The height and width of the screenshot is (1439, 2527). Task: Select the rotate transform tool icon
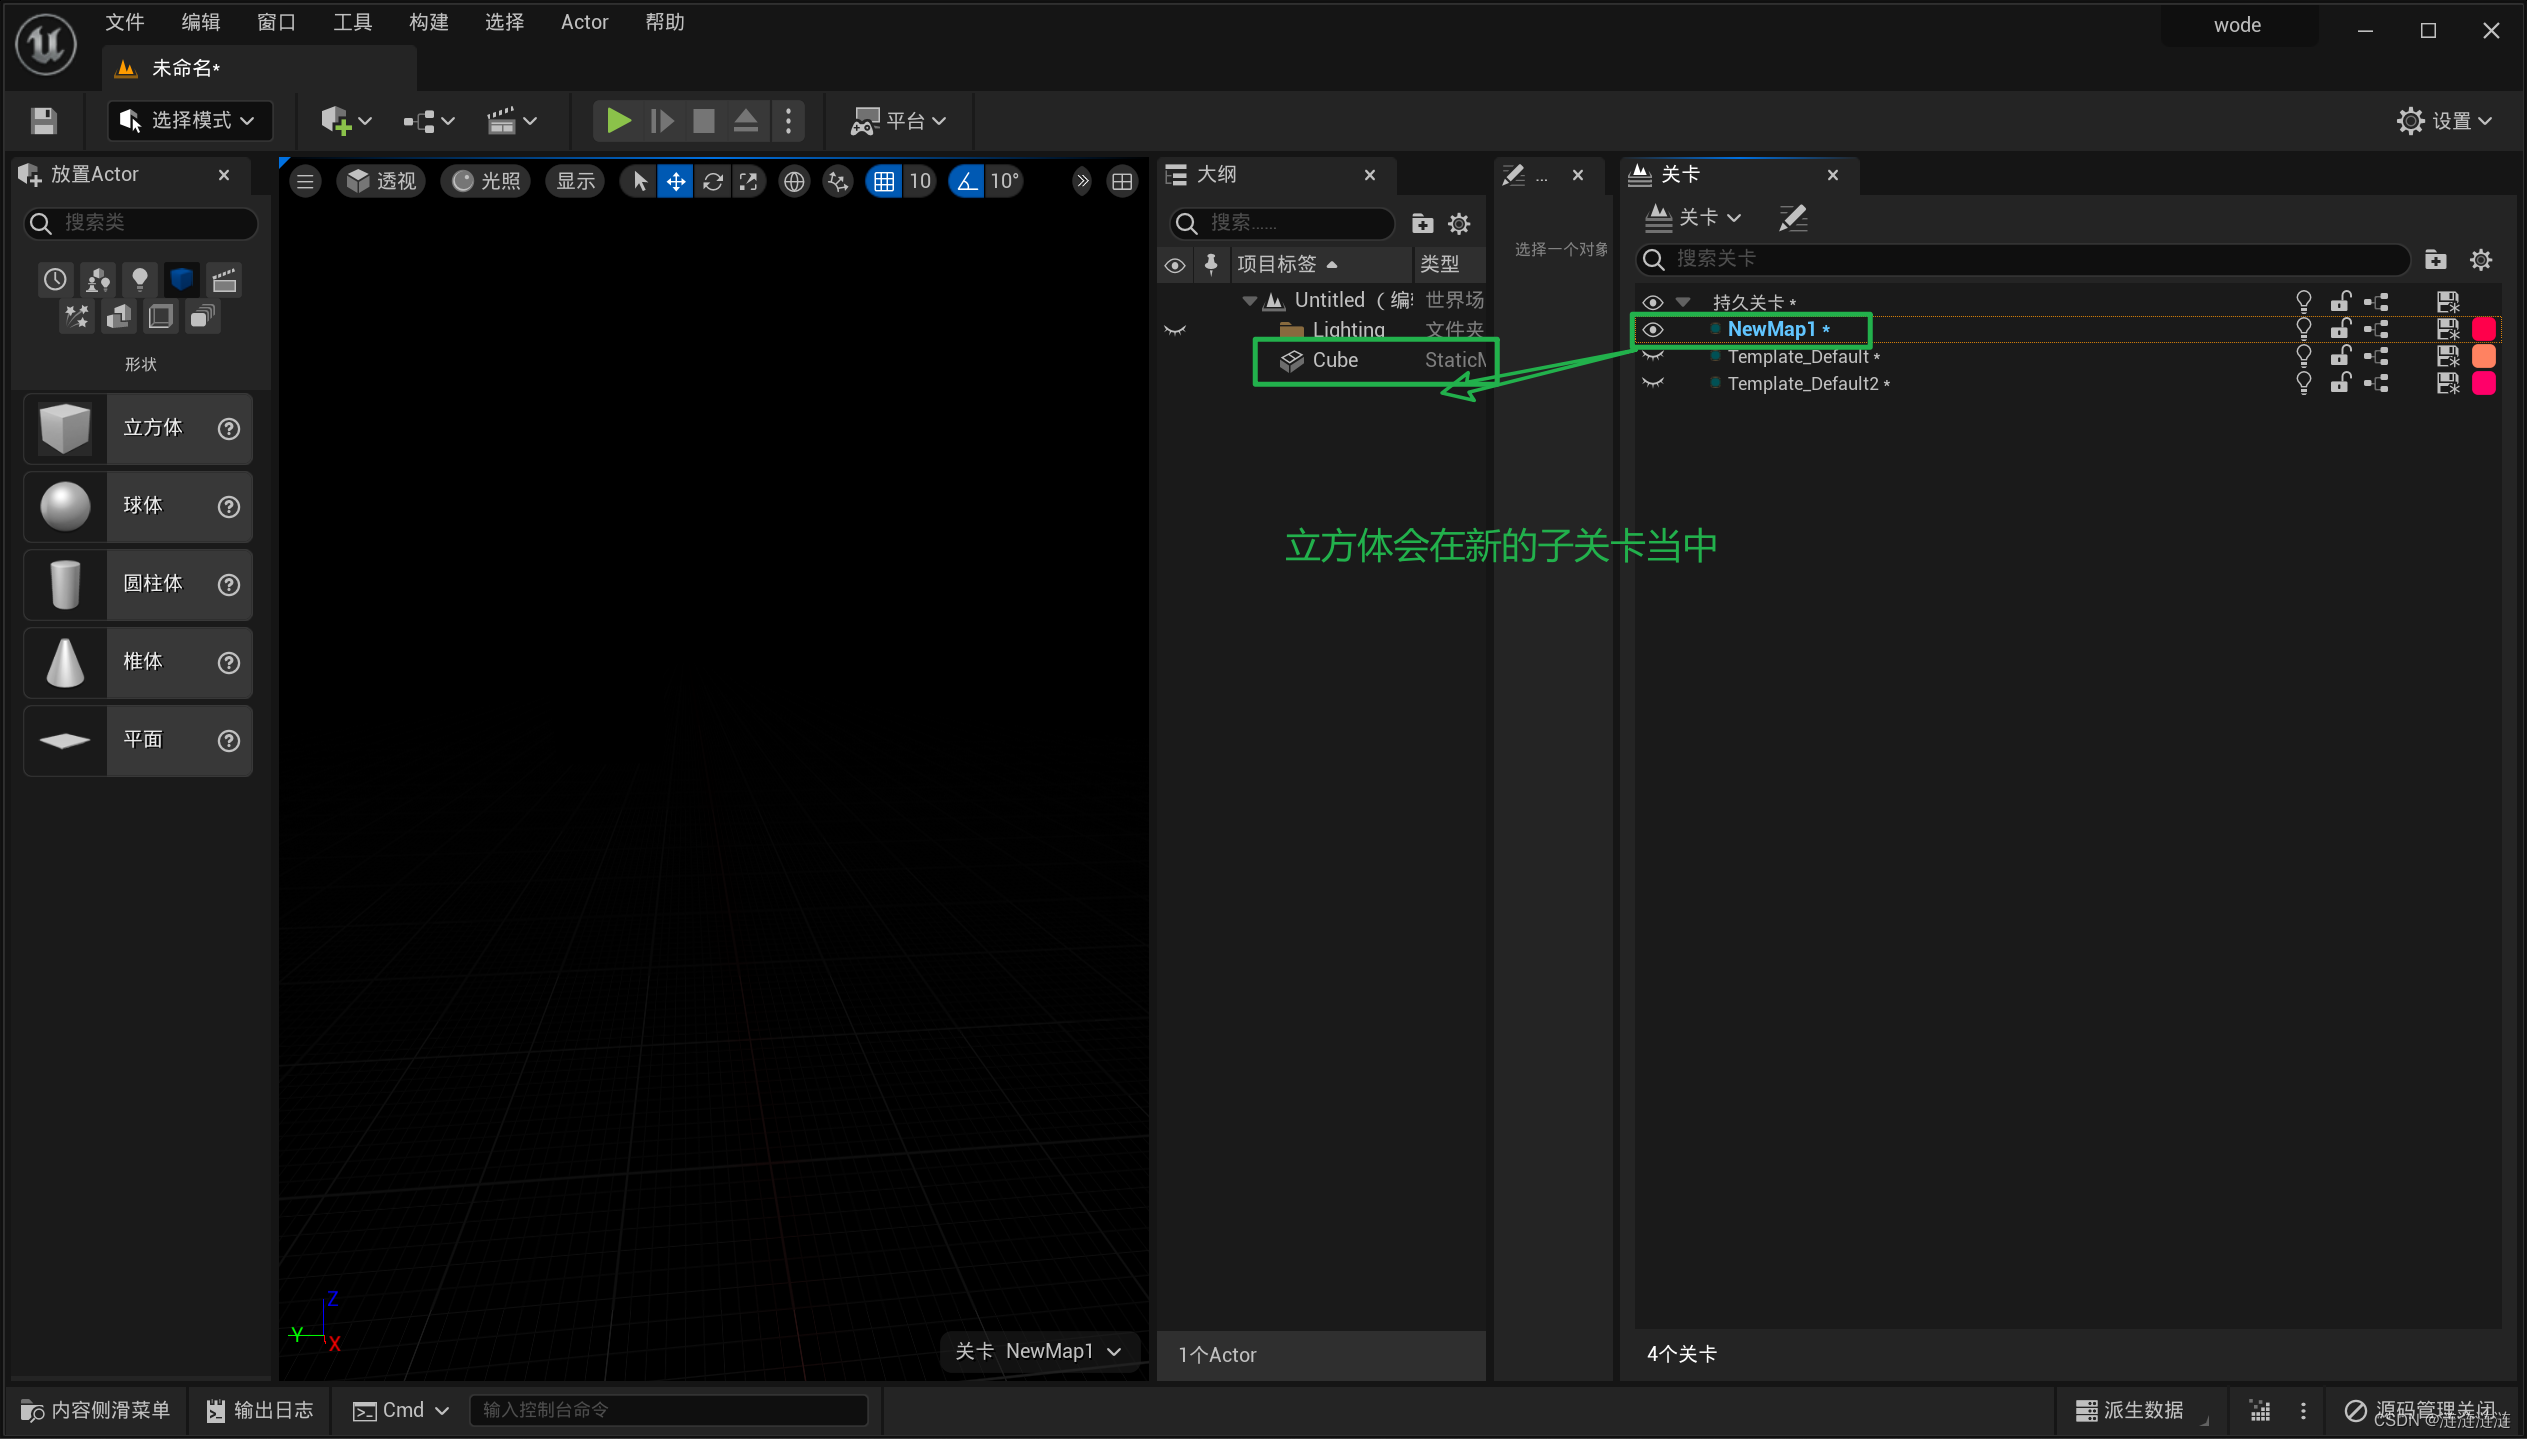tap(713, 181)
